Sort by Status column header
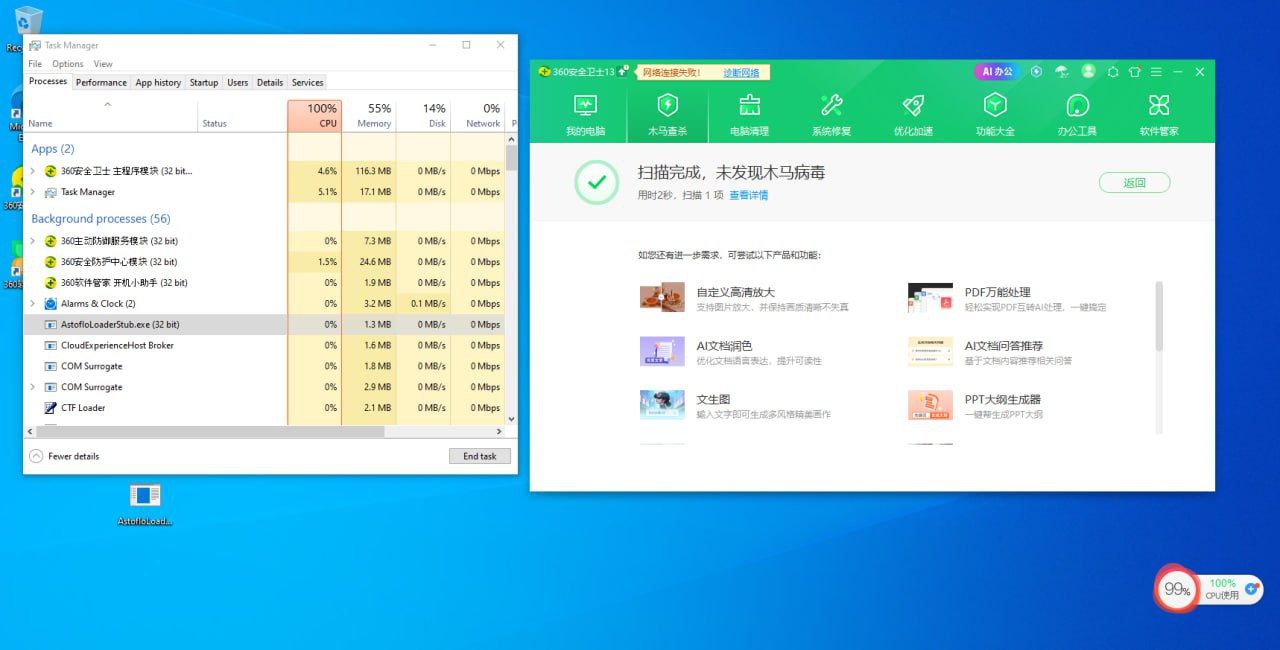Image resolution: width=1280 pixels, height=650 pixels. click(x=242, y=116)
